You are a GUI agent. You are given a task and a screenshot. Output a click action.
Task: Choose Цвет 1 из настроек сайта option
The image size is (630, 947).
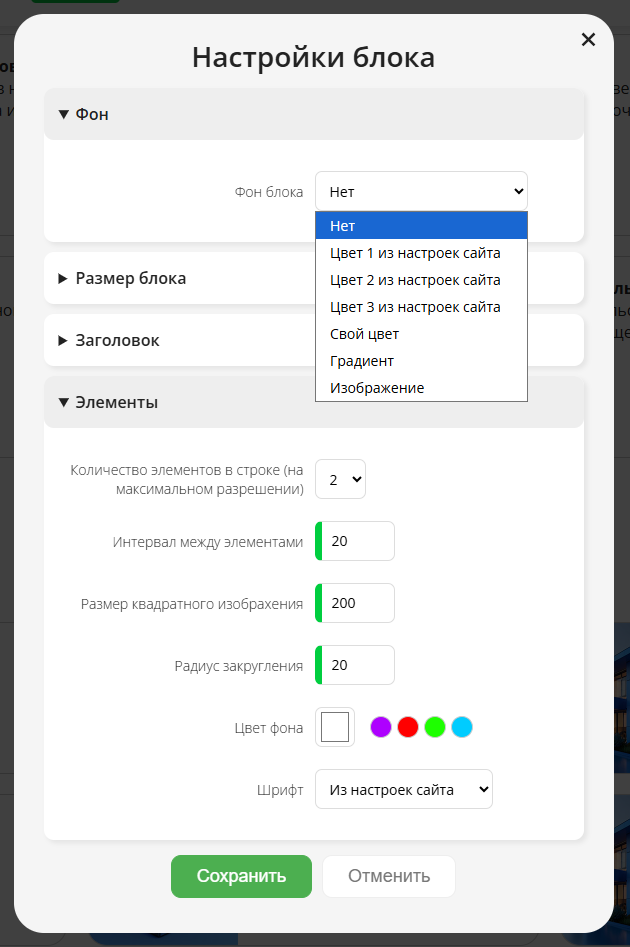[421, 253]
